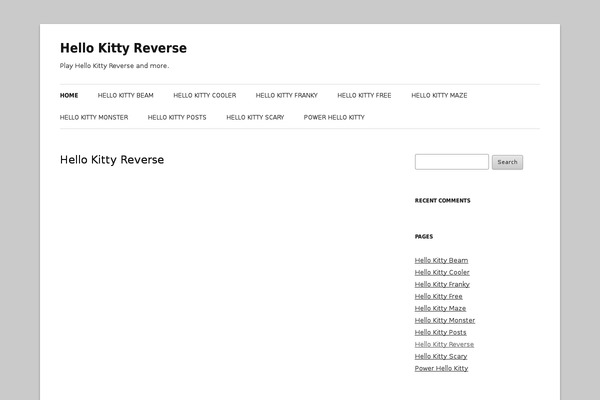
Task: Open Power Hello Kitty link under Pages
Action: point(441,368)
